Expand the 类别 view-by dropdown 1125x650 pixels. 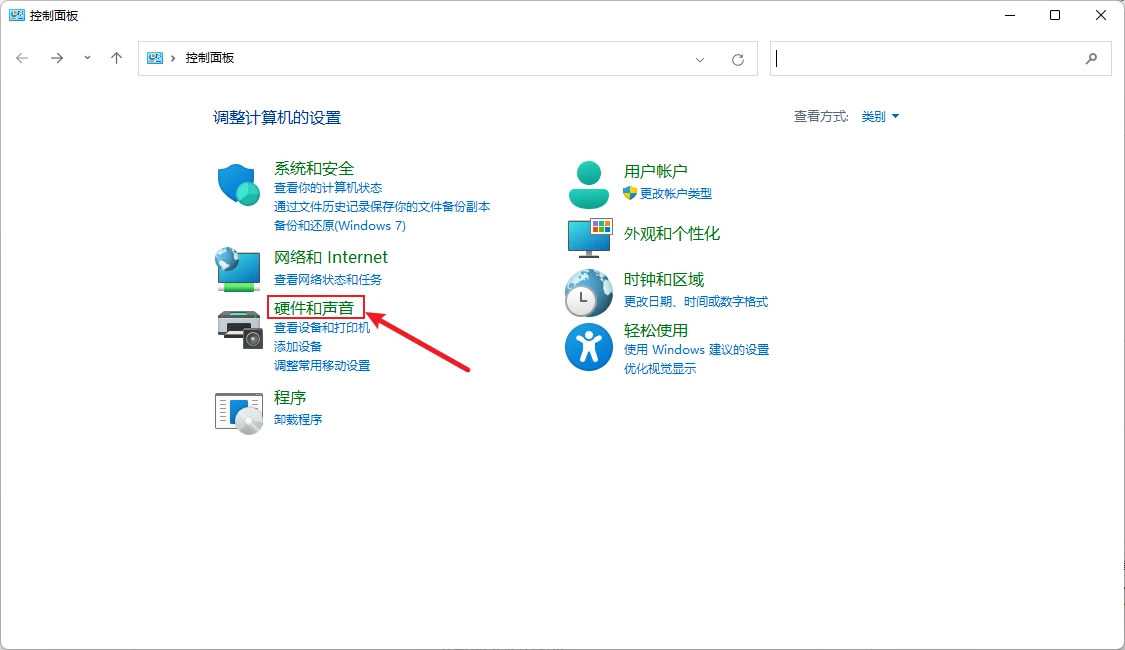pyautogui.click(x=880, y=116)
